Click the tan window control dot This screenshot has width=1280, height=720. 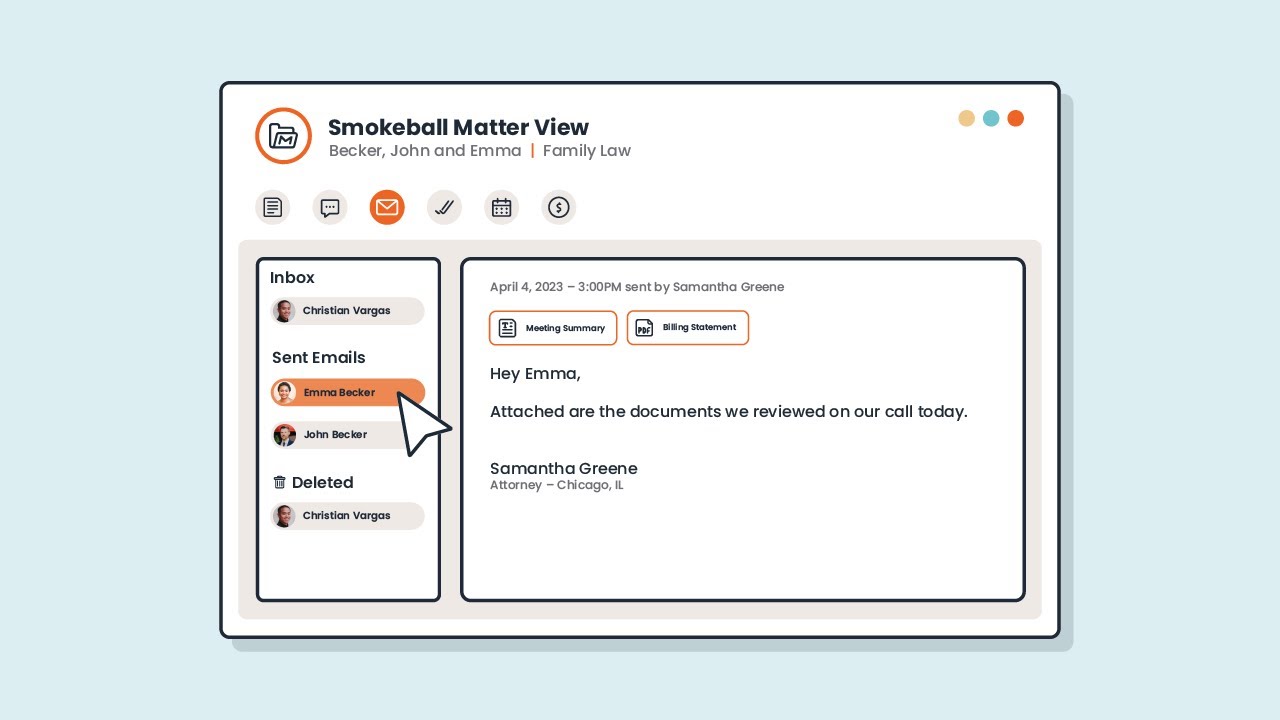tap(966, 118)
